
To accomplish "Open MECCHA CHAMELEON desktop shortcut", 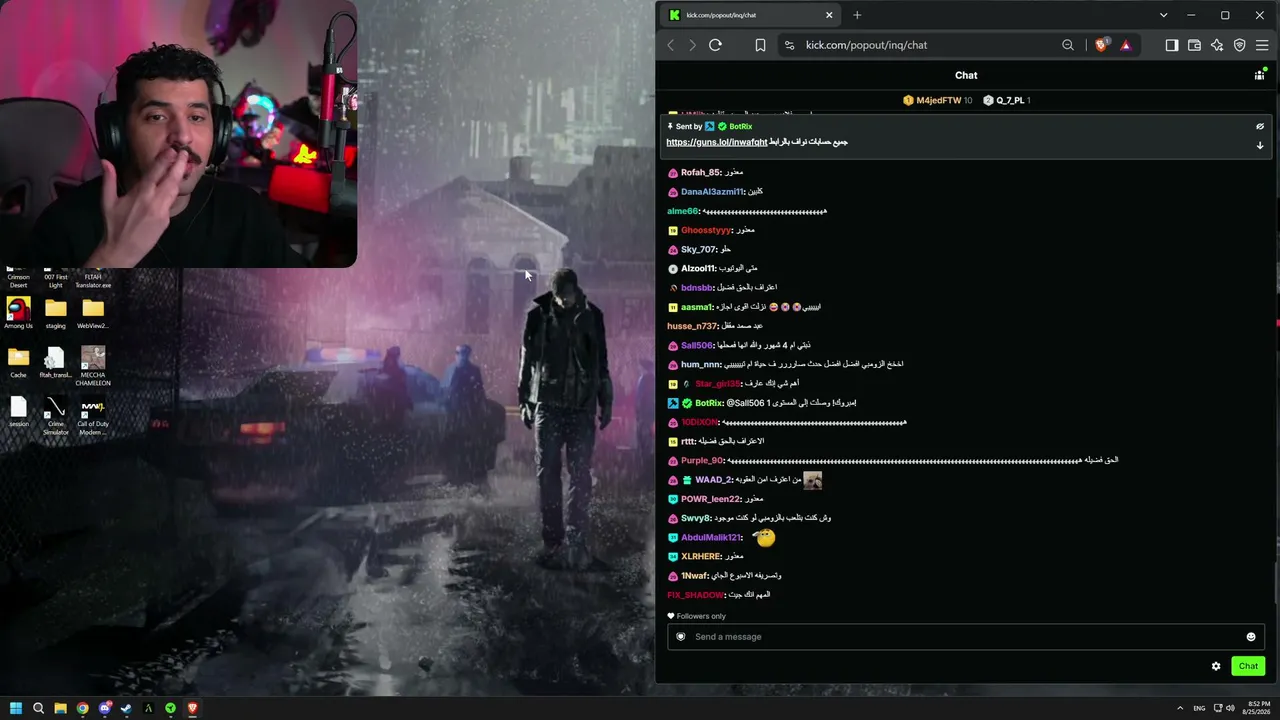I will click(x=93, y=366).
